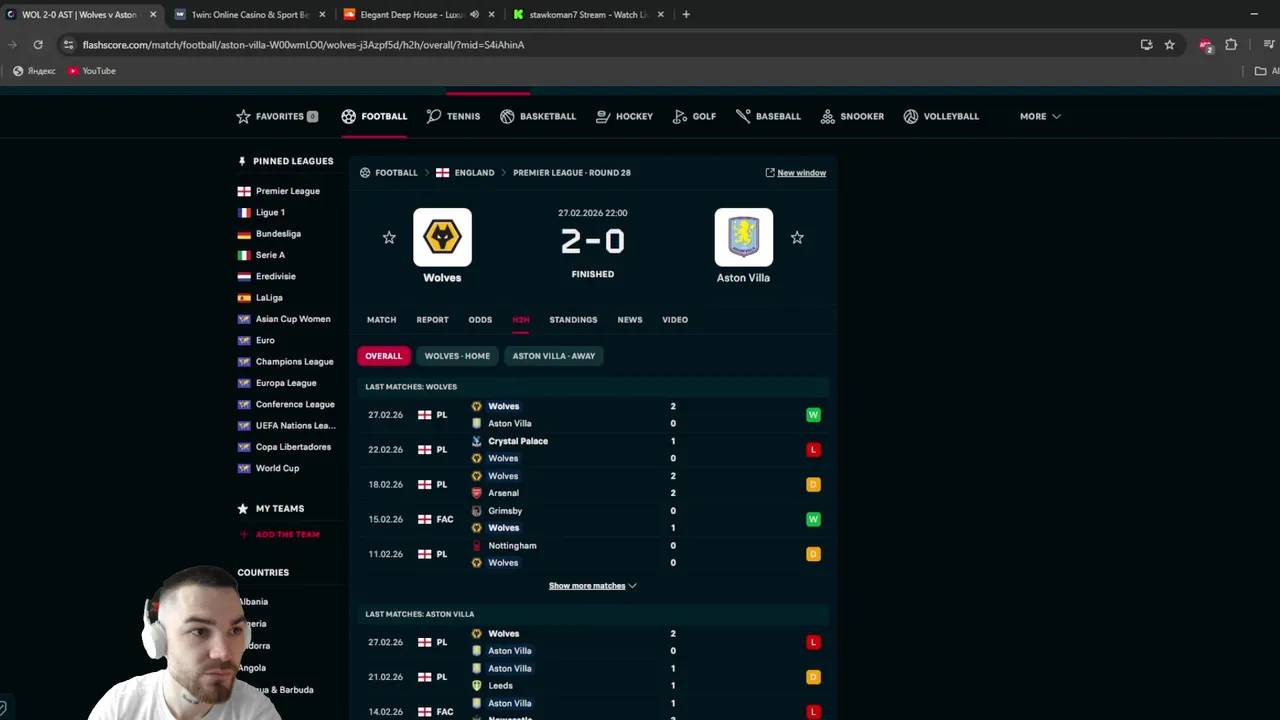
Task: Open Grimsby vs Wolves FA Cup row
Action: click(x=593, y=520)
